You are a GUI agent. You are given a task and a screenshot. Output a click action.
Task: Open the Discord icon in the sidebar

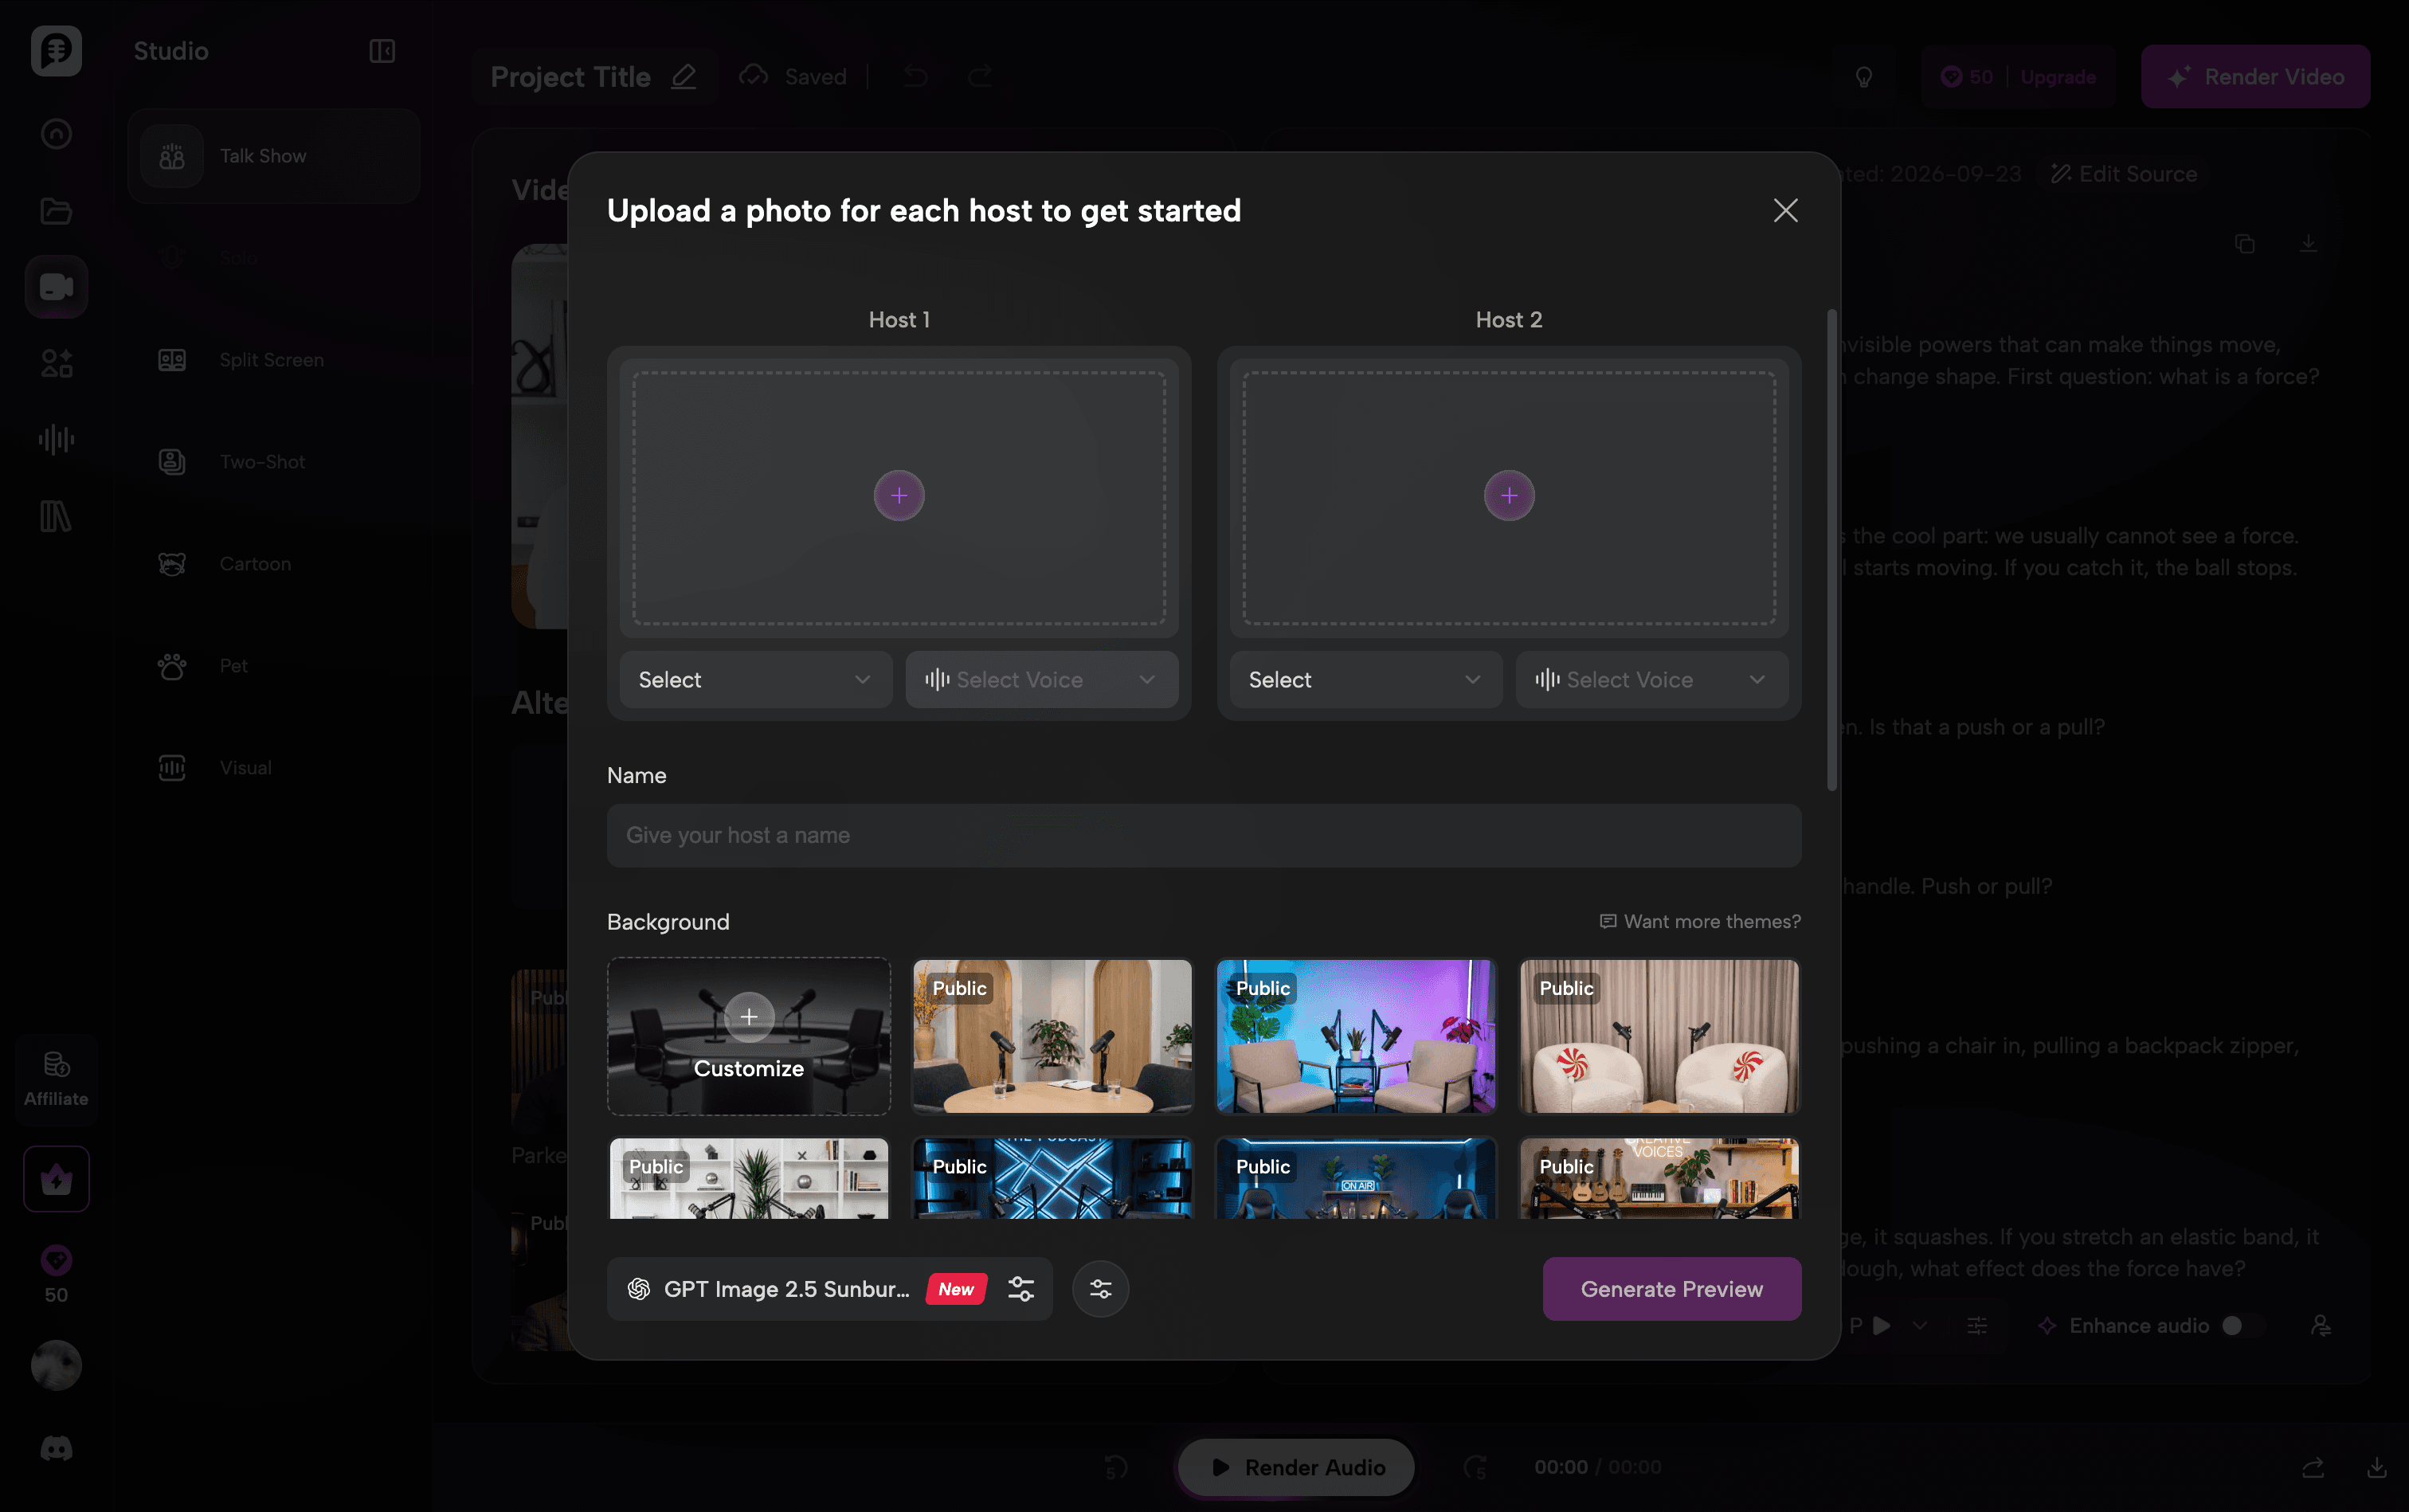[56, 1448]
